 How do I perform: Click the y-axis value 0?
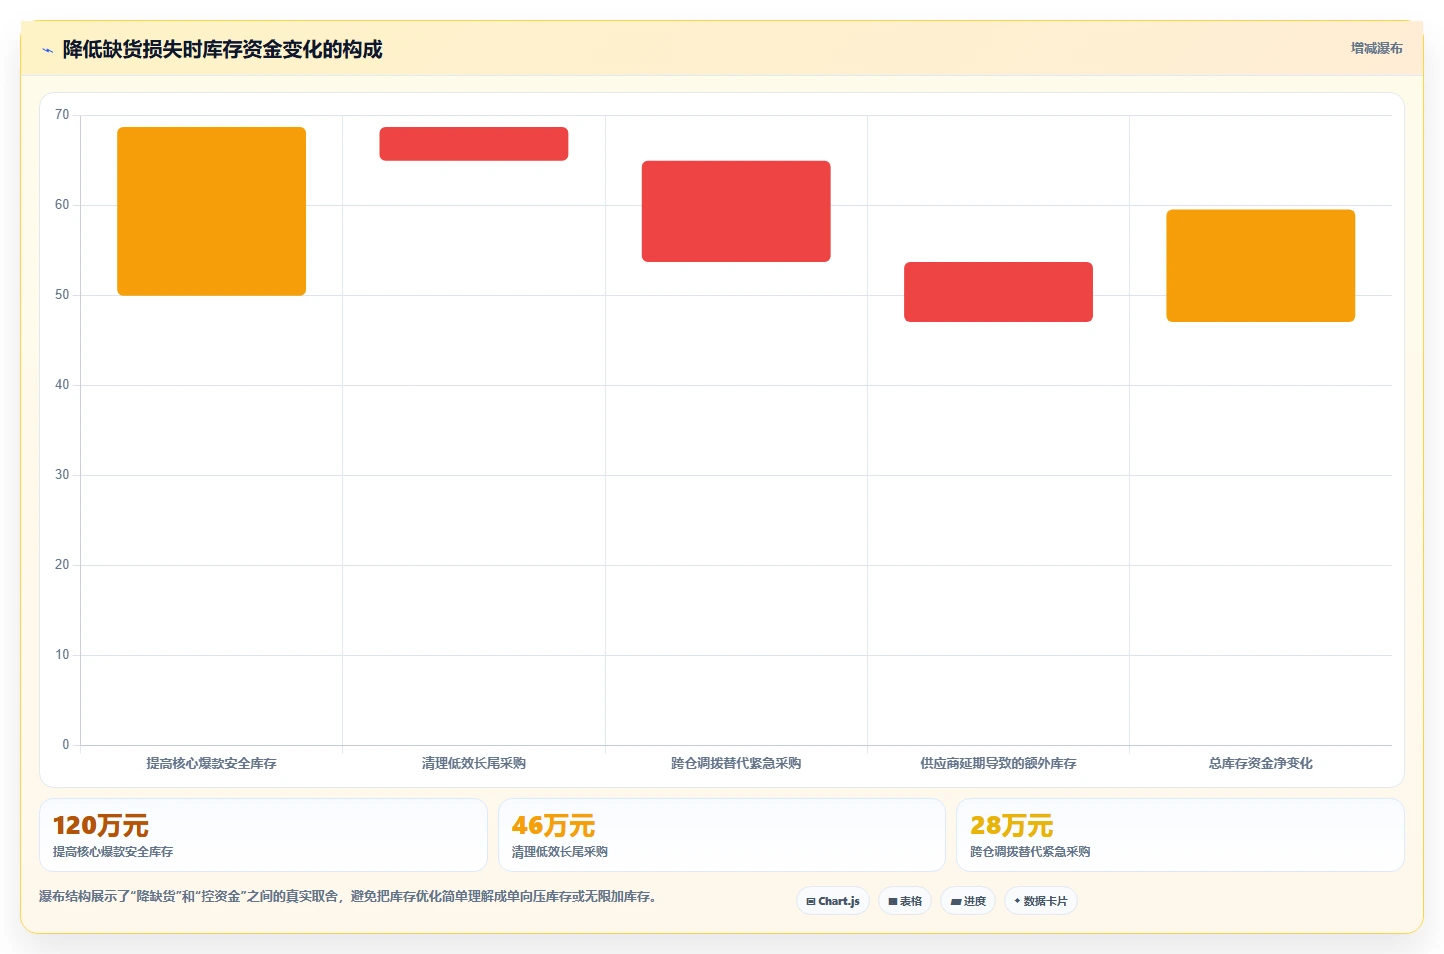66,745
